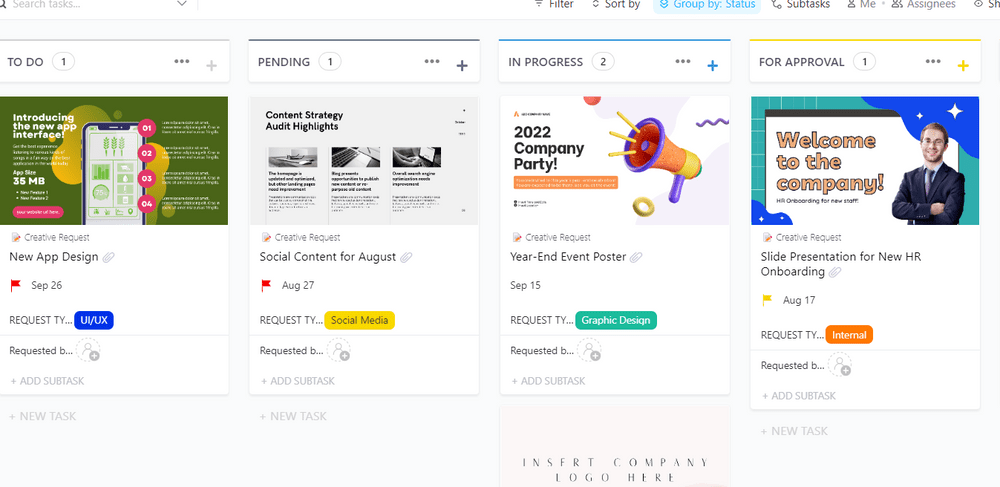Add requester avatar on Year-End Event Poster
Image resolution: width=1000 pixels, height=487 pixels.
[591, 351]
